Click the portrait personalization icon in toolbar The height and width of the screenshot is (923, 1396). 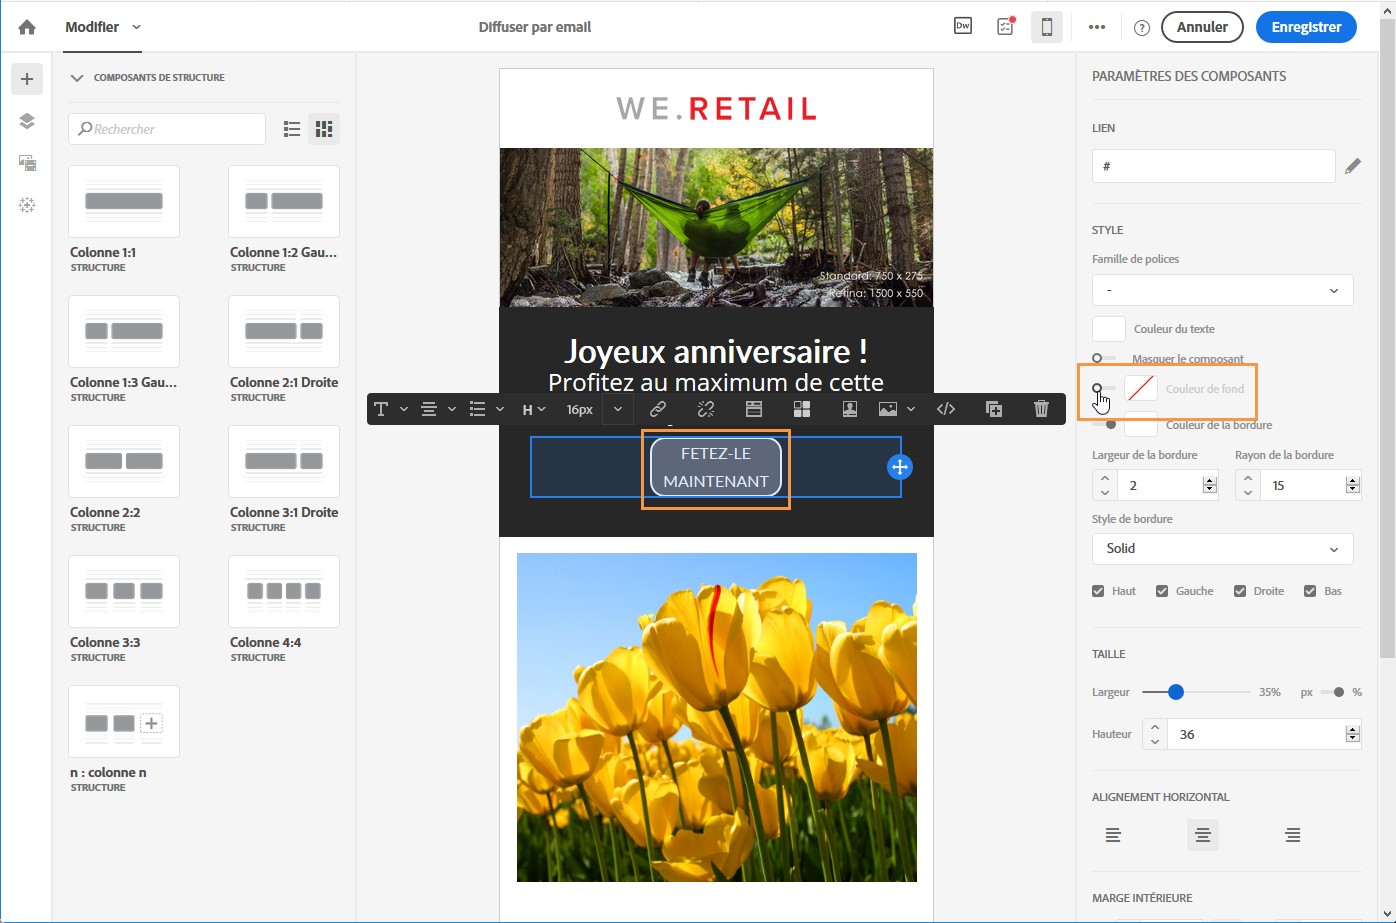[x=850, y=409]
